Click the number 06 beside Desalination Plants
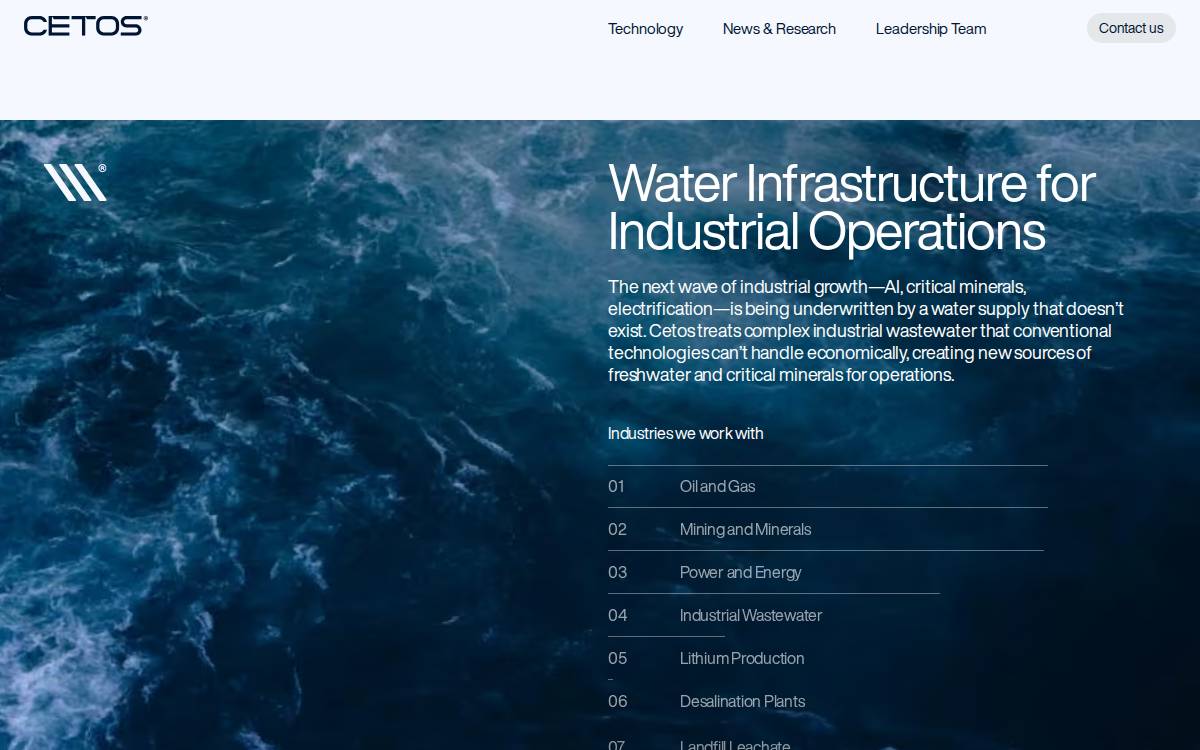This screenshot has width=1200, height=750. click(617, 702)
